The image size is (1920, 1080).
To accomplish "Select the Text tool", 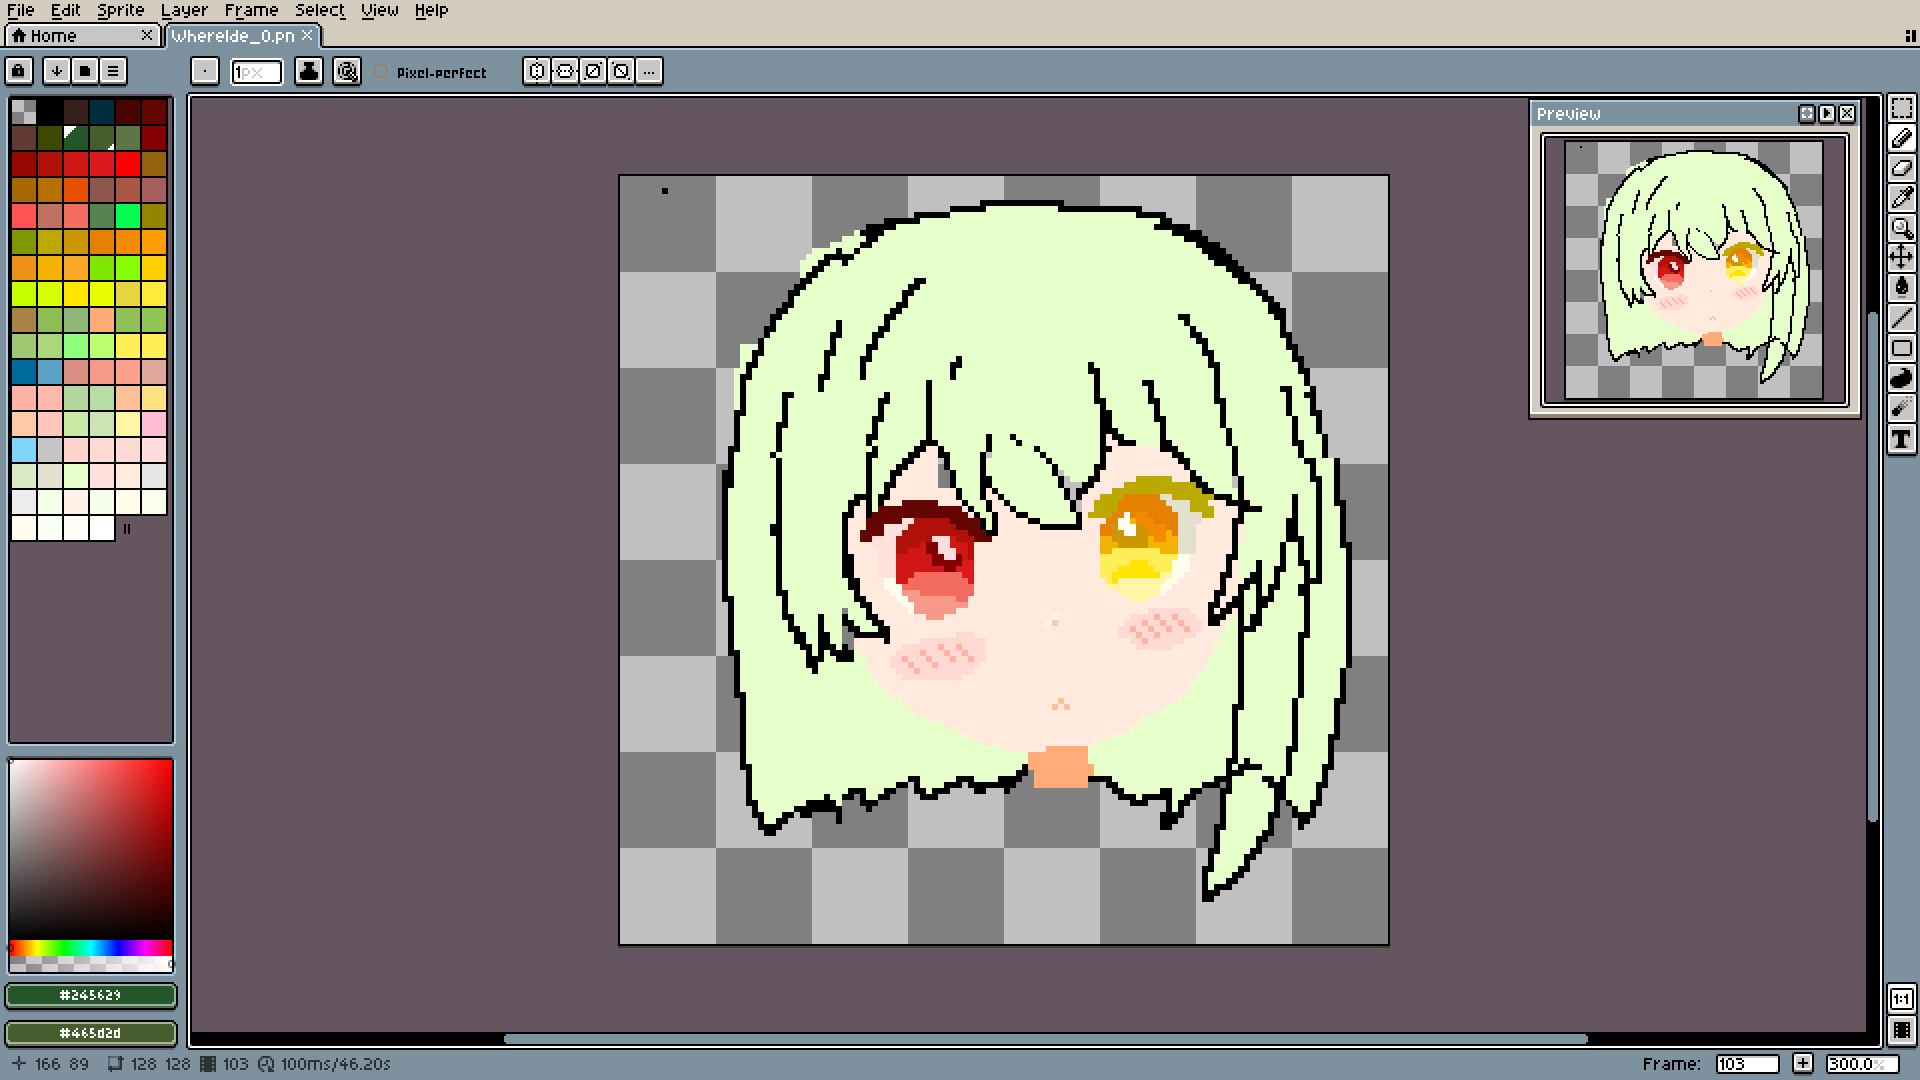I will tap(1901, 439).
